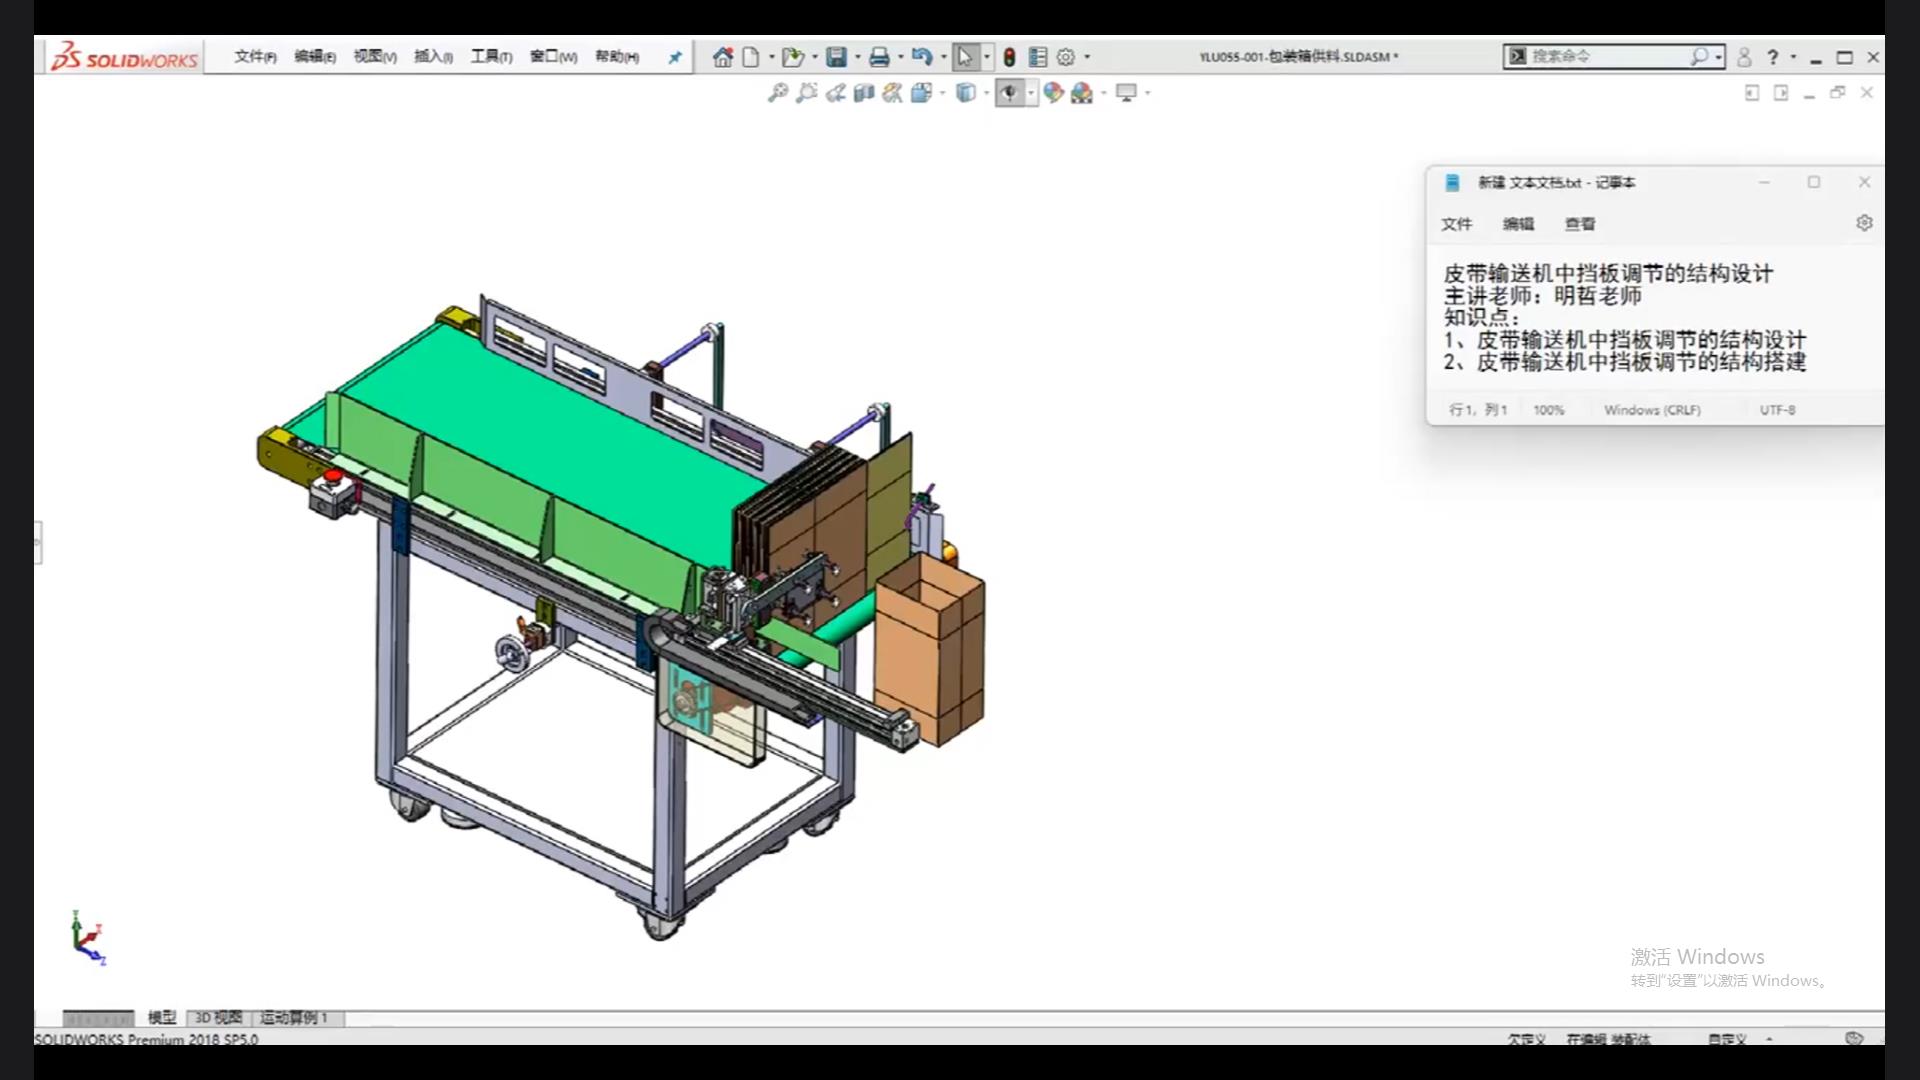Click the 自定义 status bar item
Image resolution: width=1920 pixels, height=1080 pixels.
click(1727, 1039)
